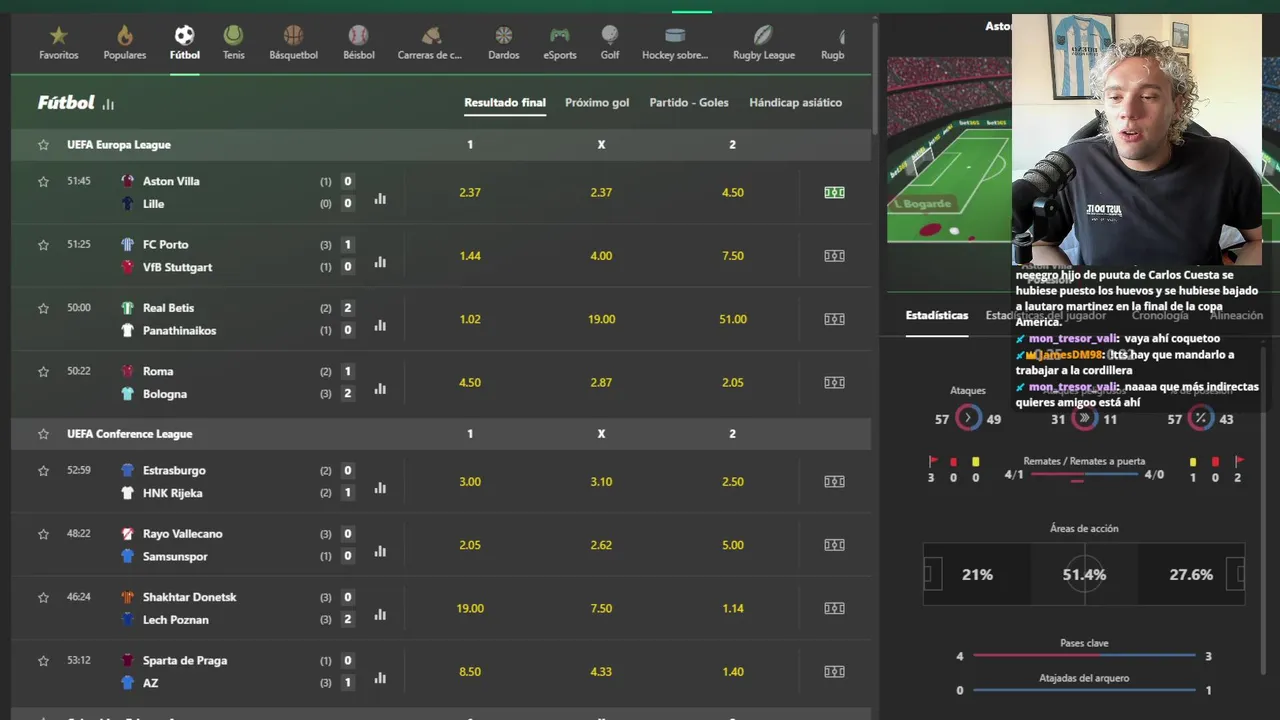This screenshot has width=1280, height=720.
Task: Select the Hándicap asiático tab
Action: [795, 103]
